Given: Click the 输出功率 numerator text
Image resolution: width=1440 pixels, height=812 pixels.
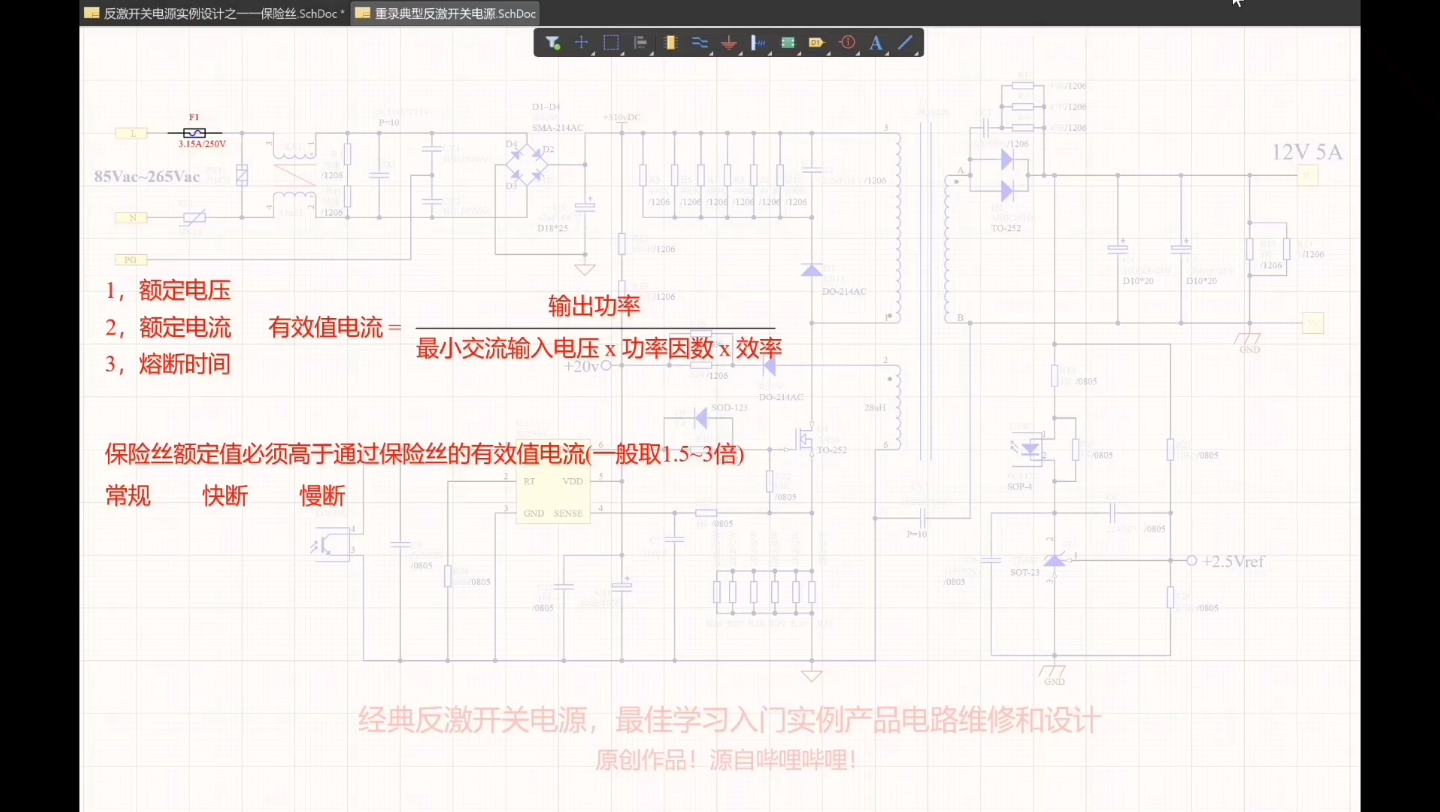Looking at the screenshot, I should coord(594,306).
